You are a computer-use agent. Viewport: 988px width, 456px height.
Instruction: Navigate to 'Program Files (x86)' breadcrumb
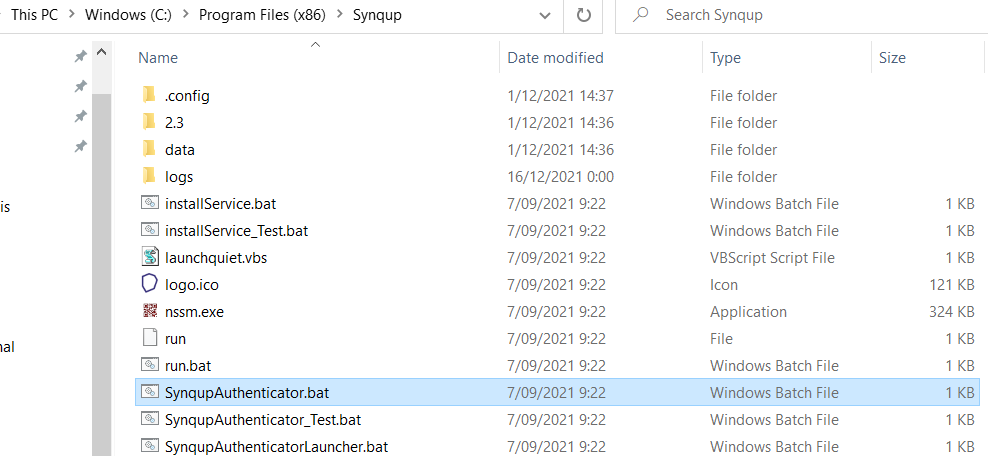(262, 15)
